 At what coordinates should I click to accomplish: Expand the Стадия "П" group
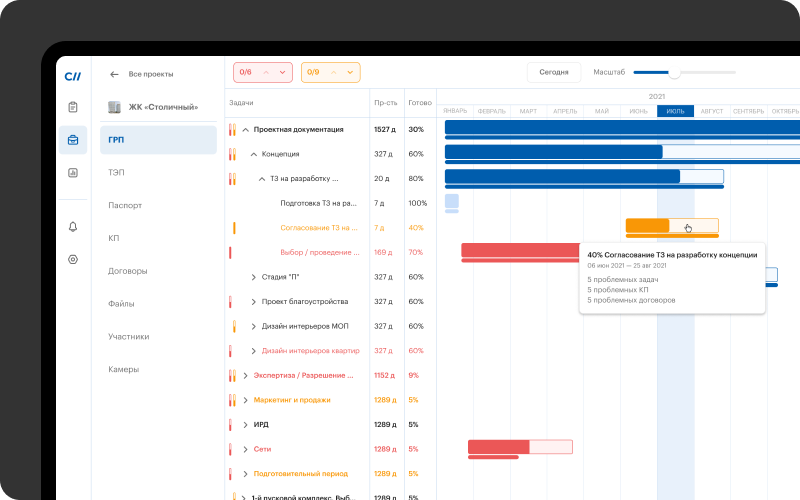tap(254, 277)
